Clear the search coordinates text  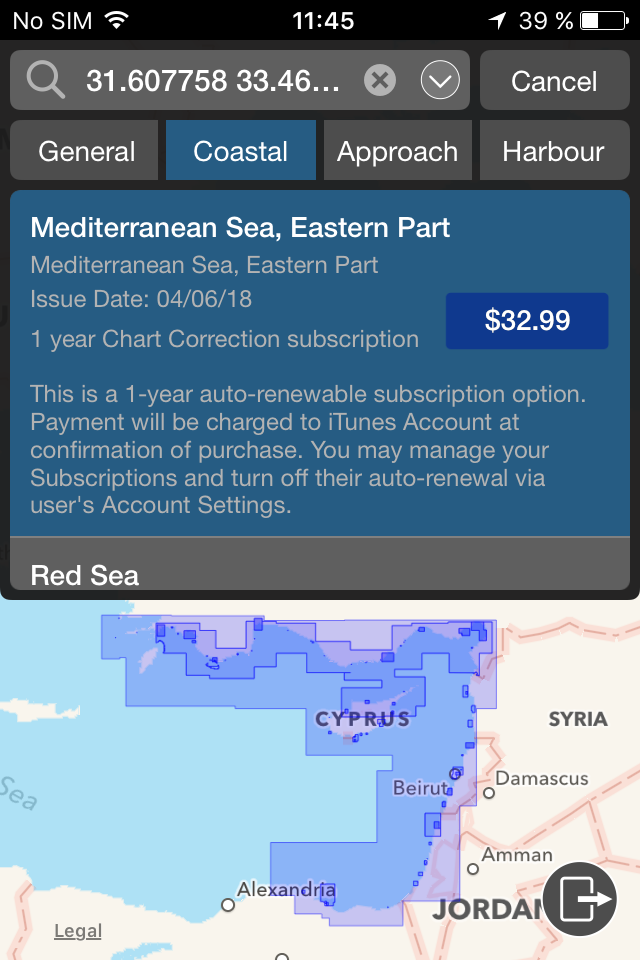[380, 80]
